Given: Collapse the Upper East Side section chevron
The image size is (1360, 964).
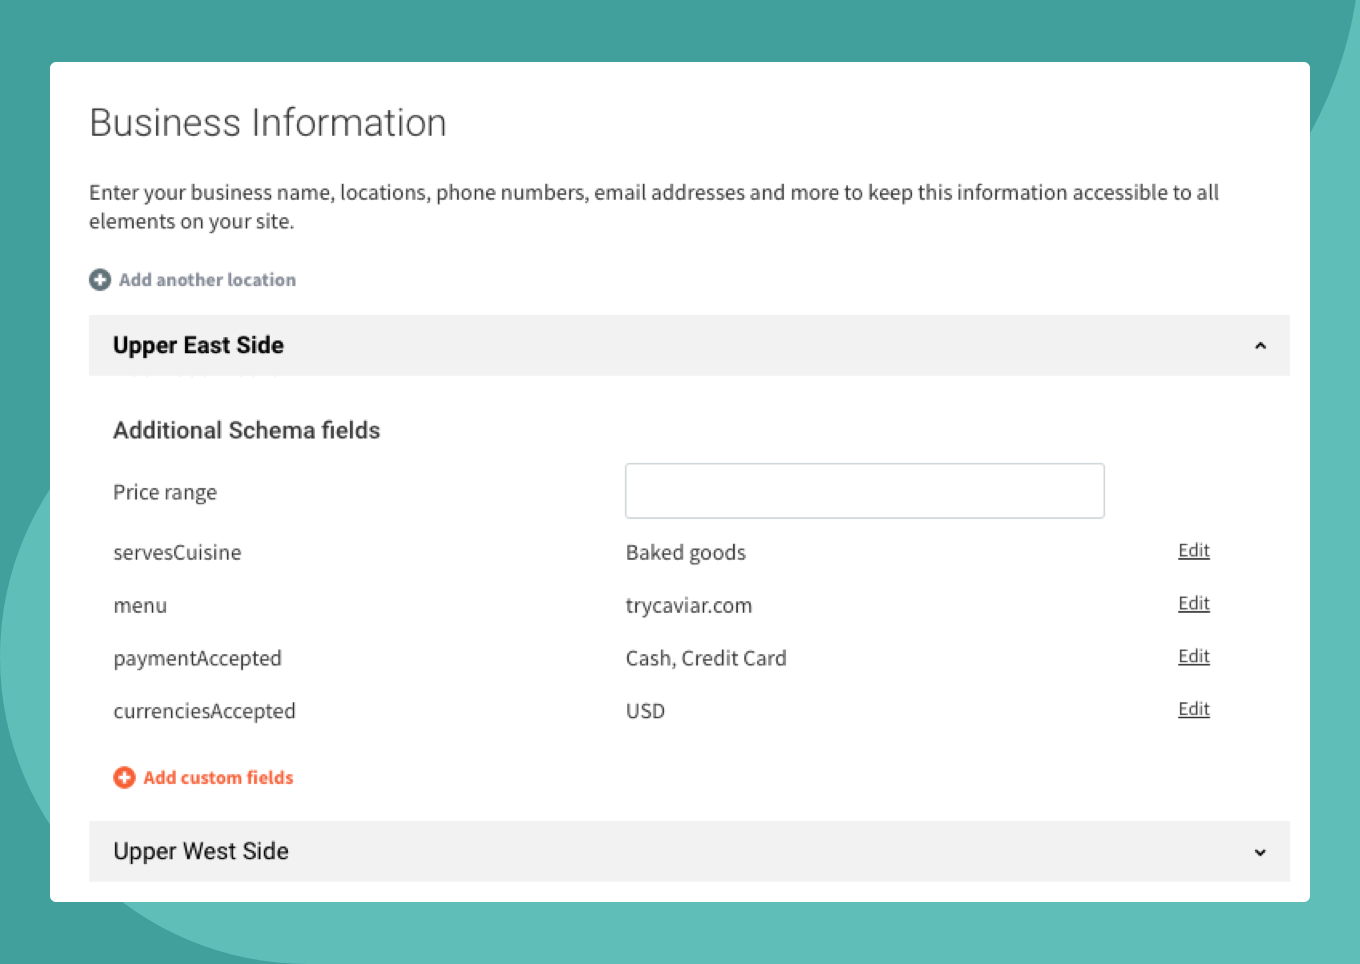Looking at the screenshot, I should [1260, 346].
